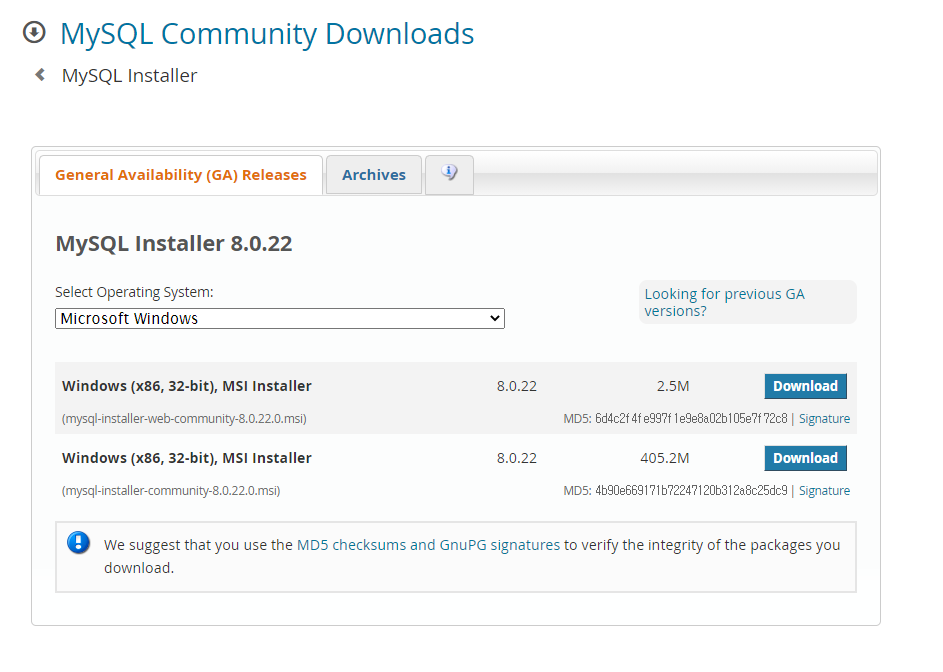Click first Windows (x86, 32-bit) title in the 2.5M row
Image resolution: width=943 pixels, height=672 pixels.
186,386
